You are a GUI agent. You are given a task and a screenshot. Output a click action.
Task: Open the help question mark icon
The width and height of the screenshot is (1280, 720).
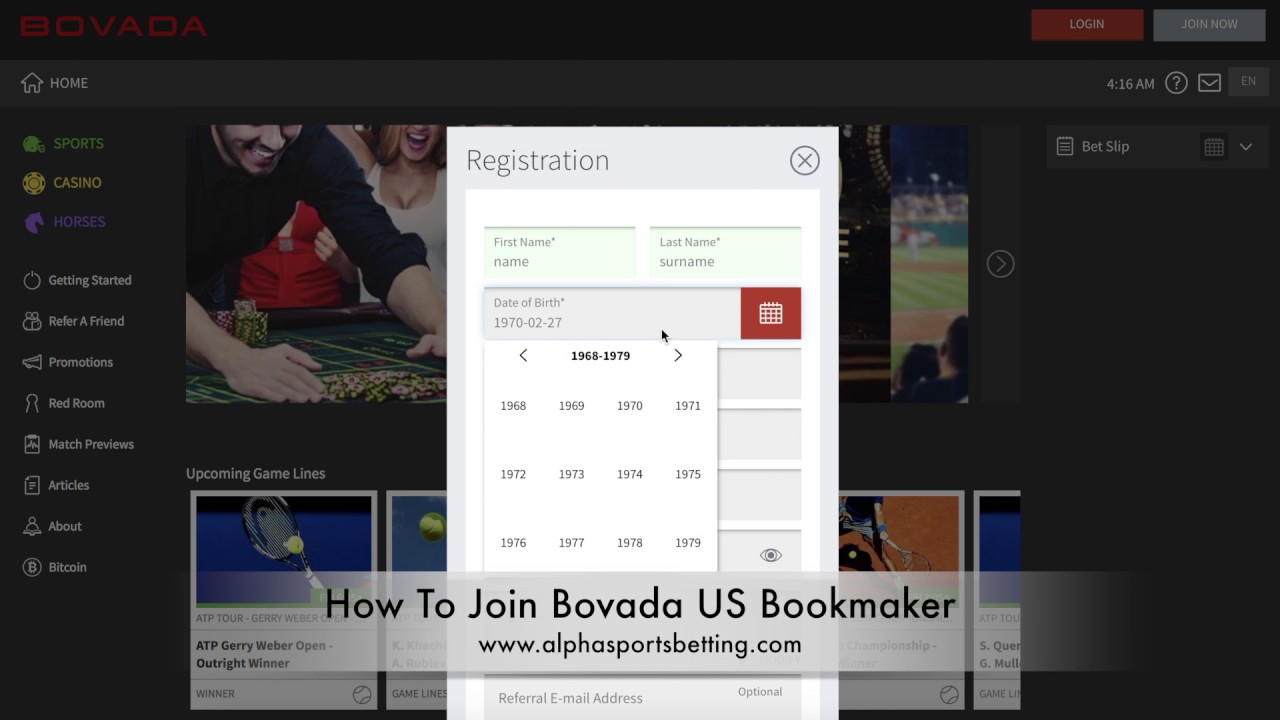pyautogui.click(x=1176, y=83)
